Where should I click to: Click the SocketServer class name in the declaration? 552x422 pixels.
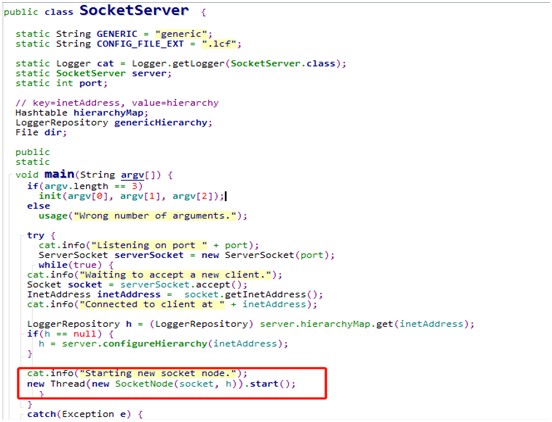click(x=134, y=10)
